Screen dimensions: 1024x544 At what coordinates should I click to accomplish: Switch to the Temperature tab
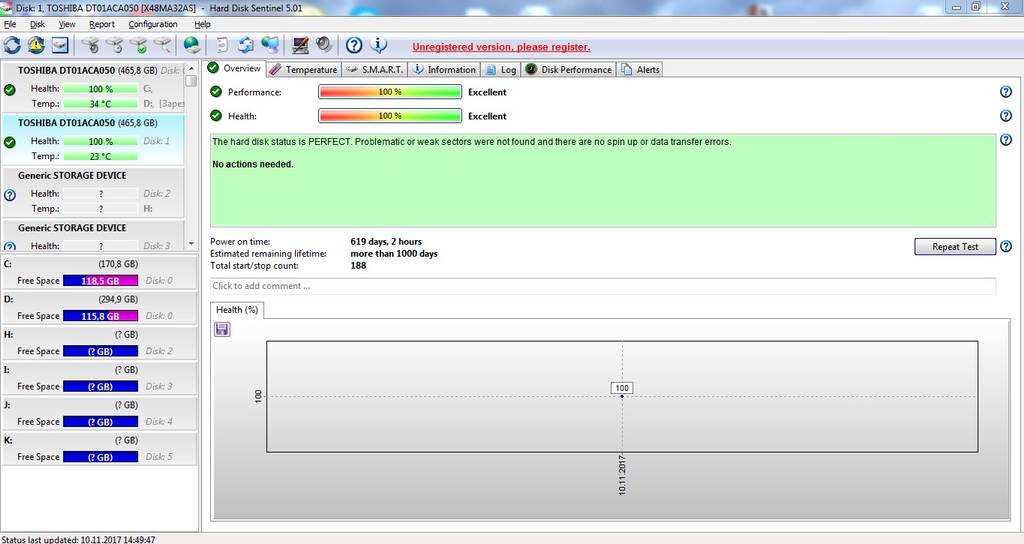click(x=304, y=69)
